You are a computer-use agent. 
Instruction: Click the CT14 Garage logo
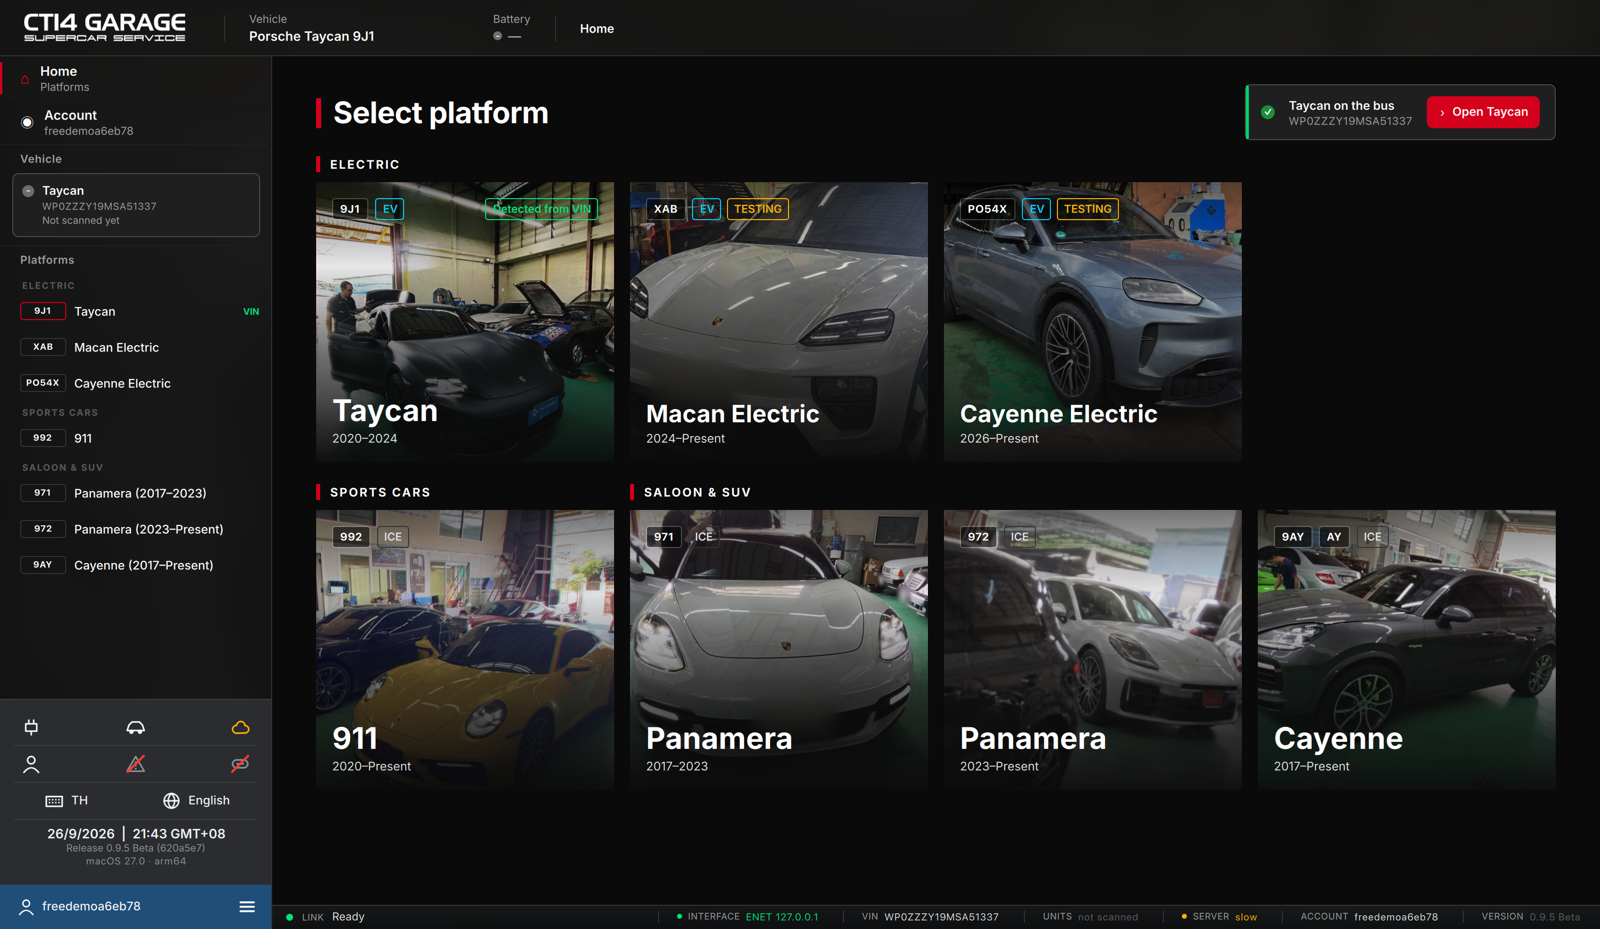point(105,27)
